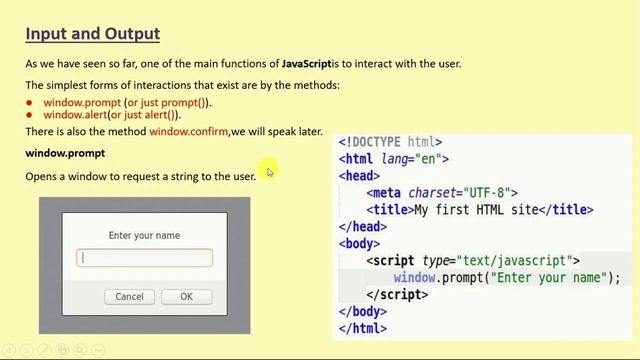Viewport: 640px width, 360px height.
Task: Click the closing '</html>' tag in the code
Action: tap(362, 329)
